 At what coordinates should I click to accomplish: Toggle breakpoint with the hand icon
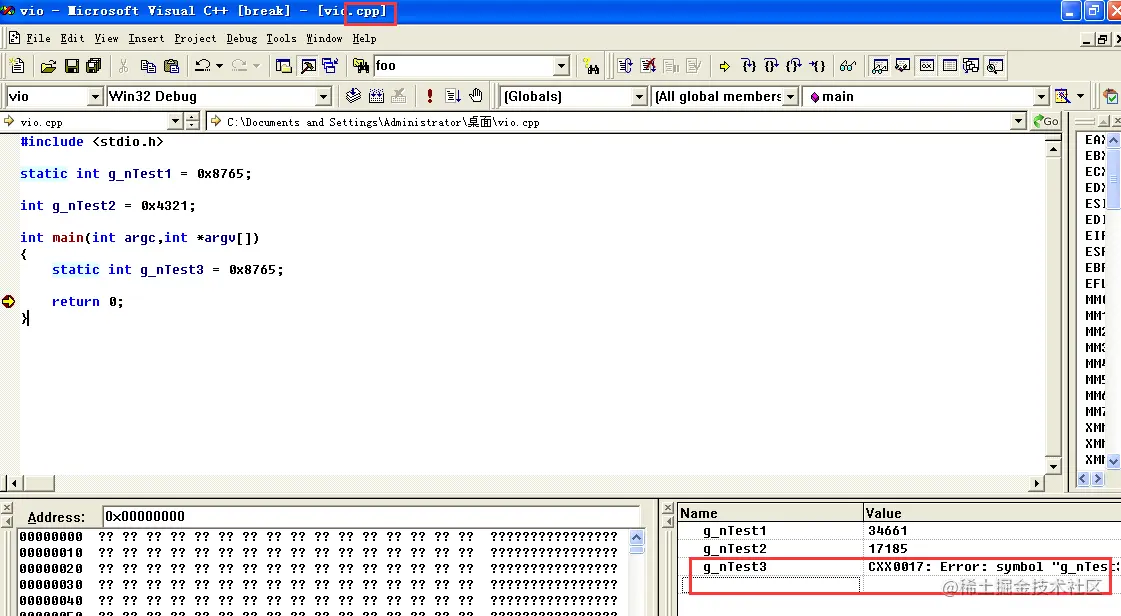click(475, 96)
